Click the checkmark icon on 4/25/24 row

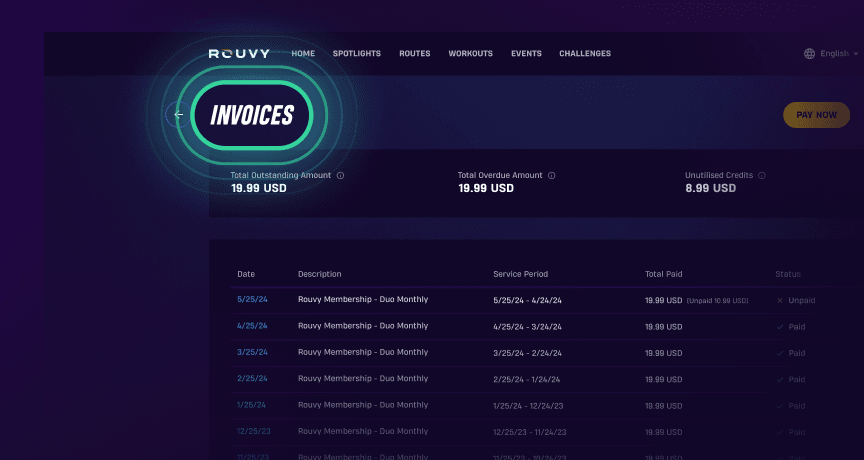780,326
